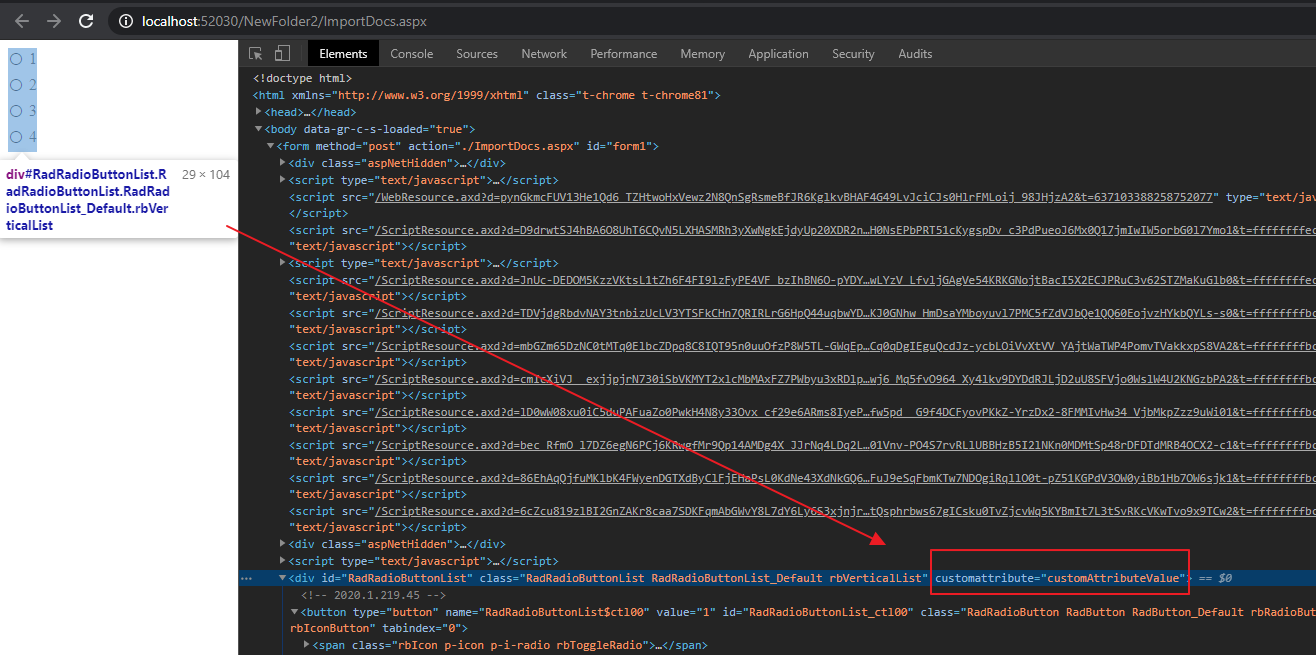Image resolution: width=1316 pixels, height=655 pixels.
Task: Select radio button option 2
Action: pos(17,85)
